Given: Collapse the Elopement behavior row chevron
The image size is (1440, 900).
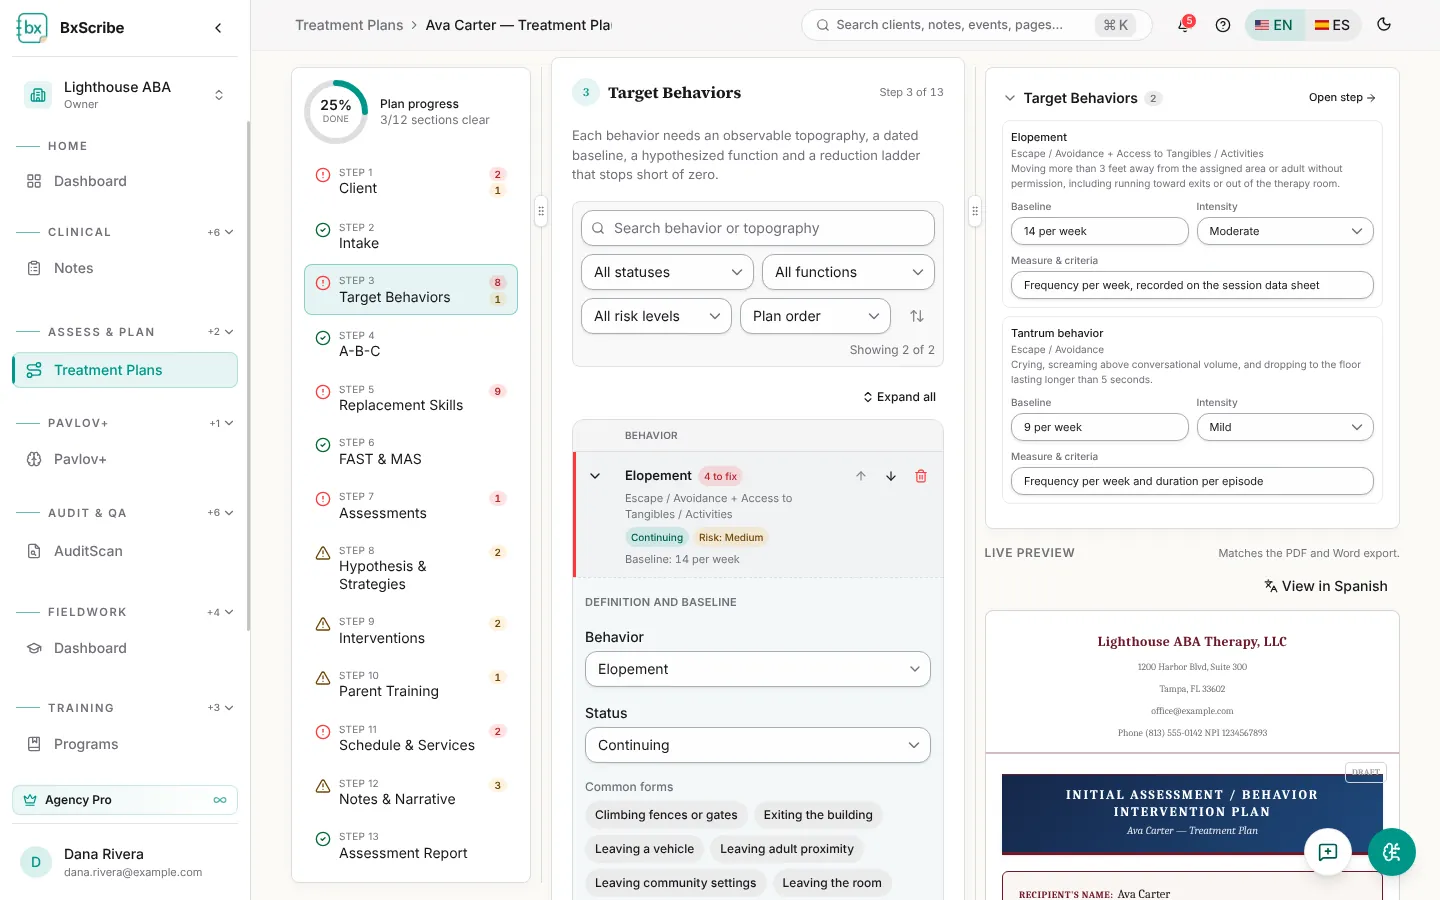Looking at the screenshot, I should coord(595,476).
